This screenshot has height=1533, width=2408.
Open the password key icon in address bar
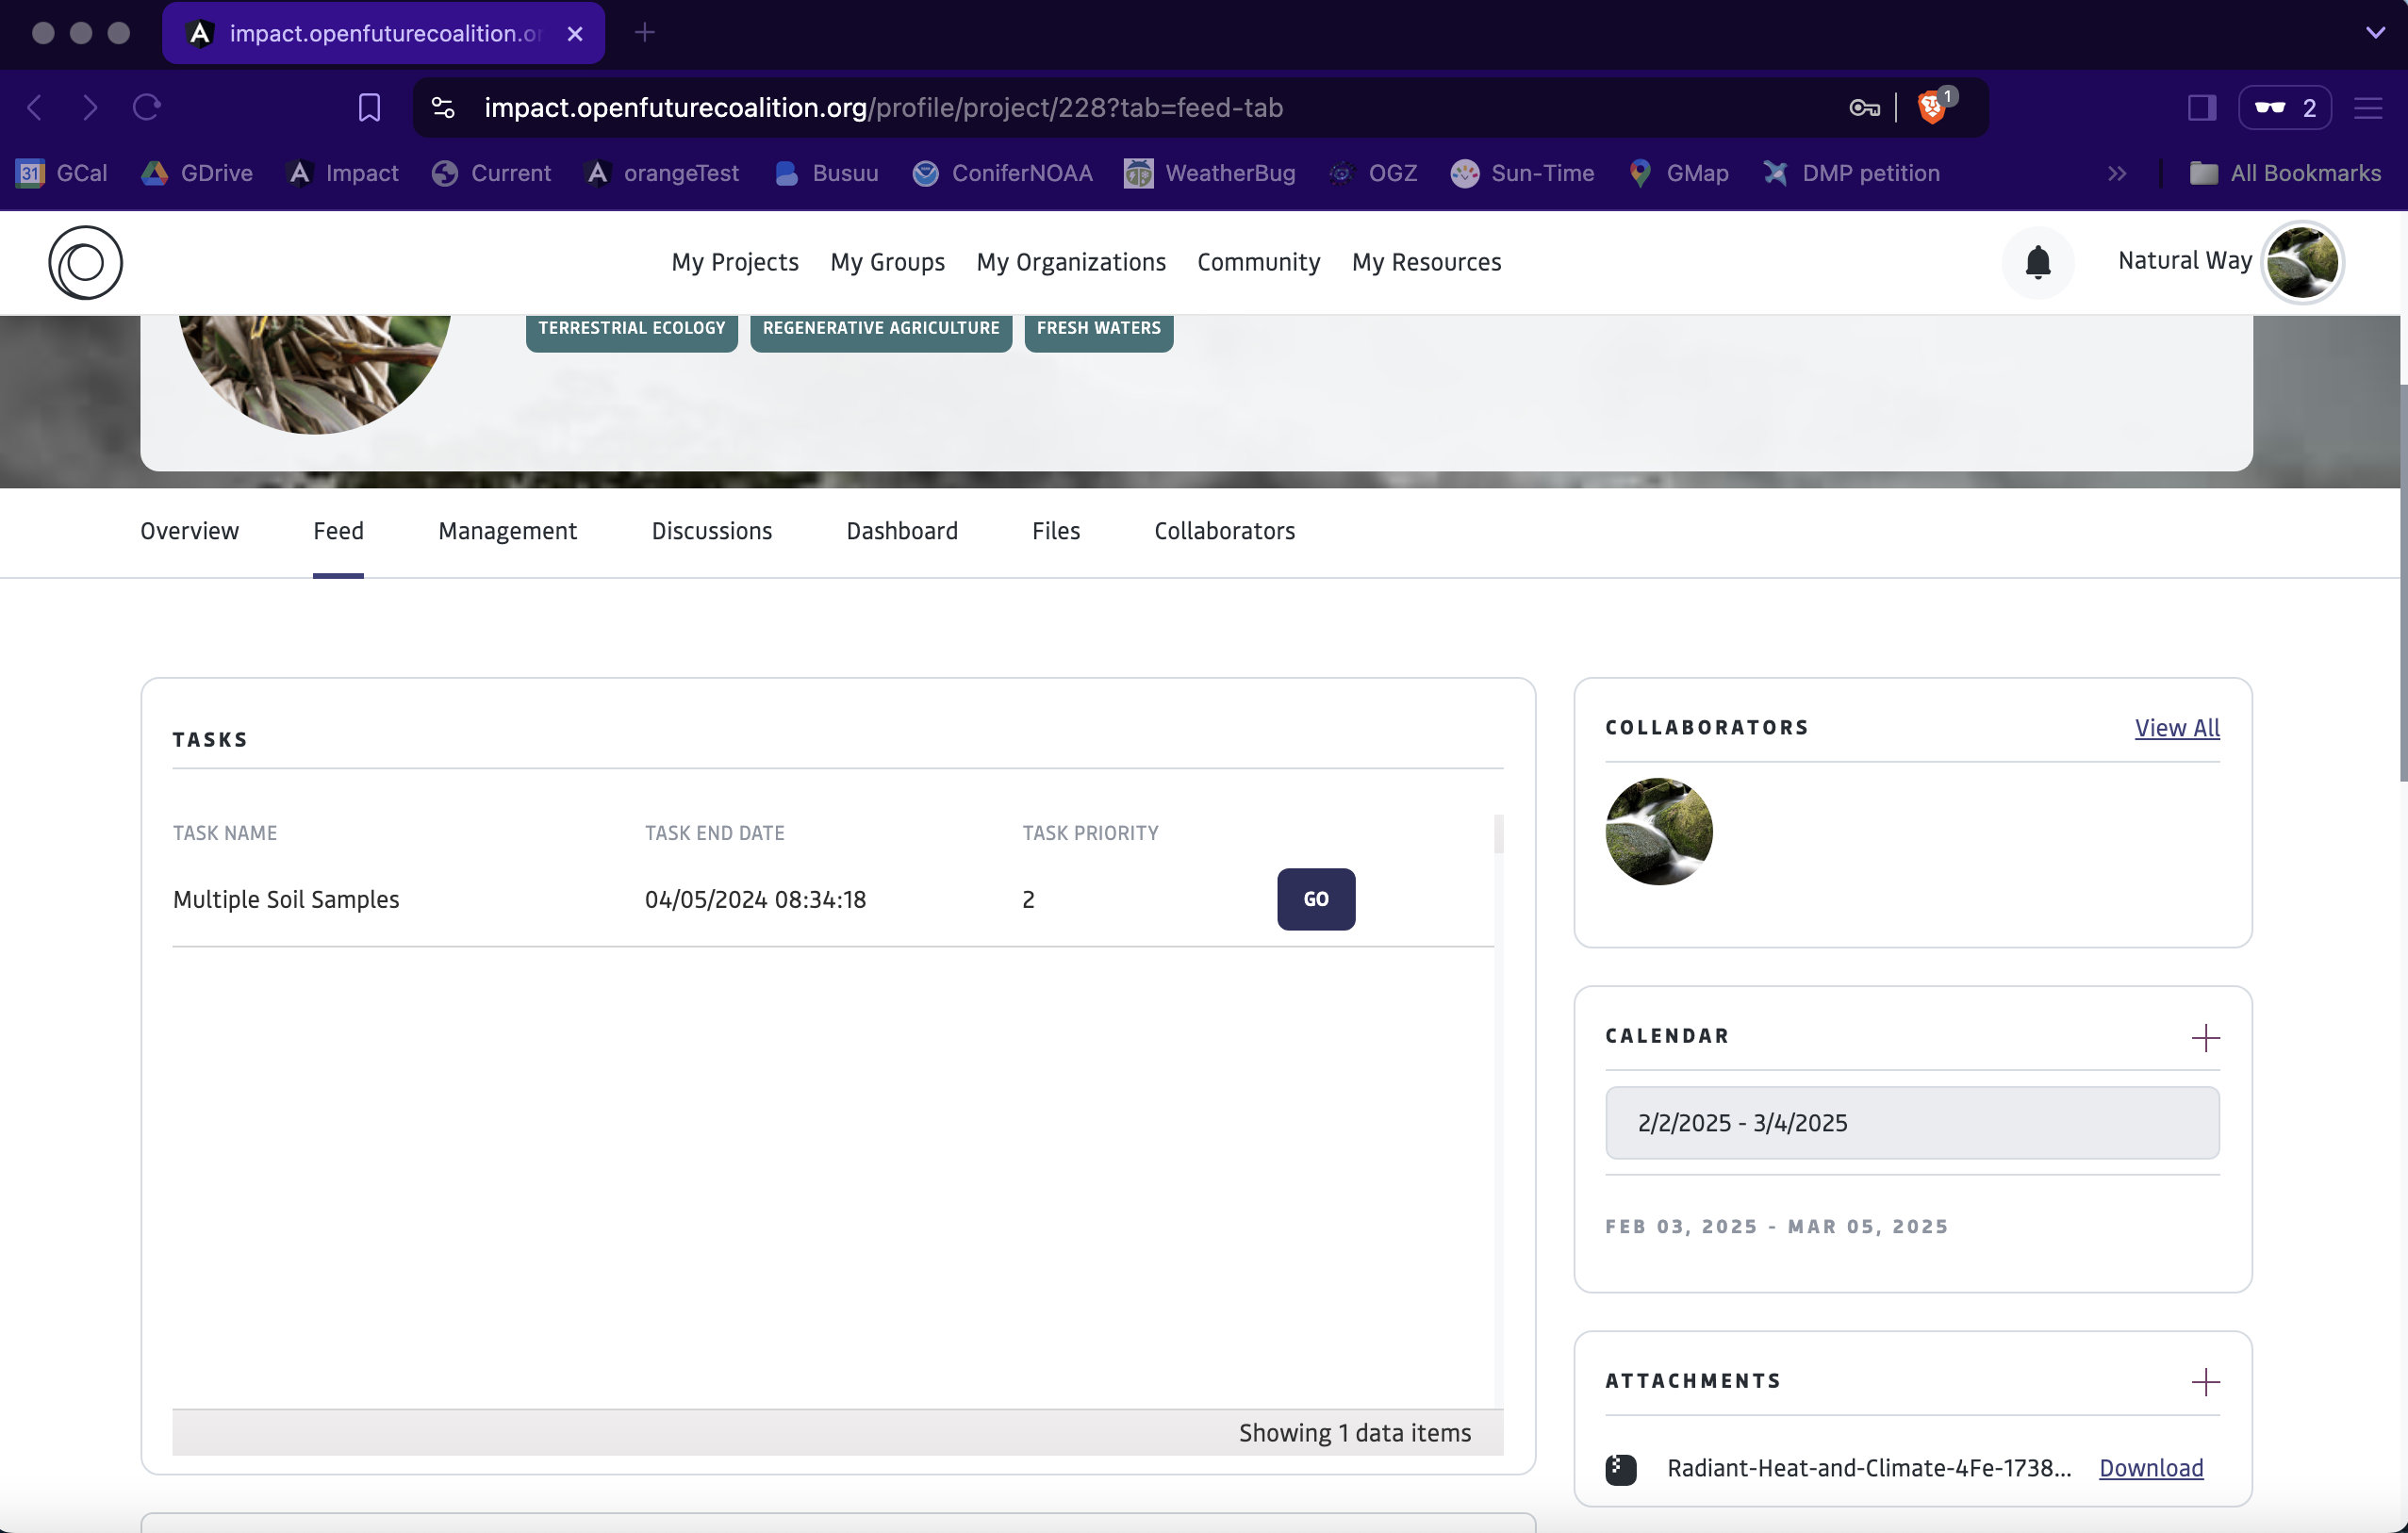click(1864, 107)
